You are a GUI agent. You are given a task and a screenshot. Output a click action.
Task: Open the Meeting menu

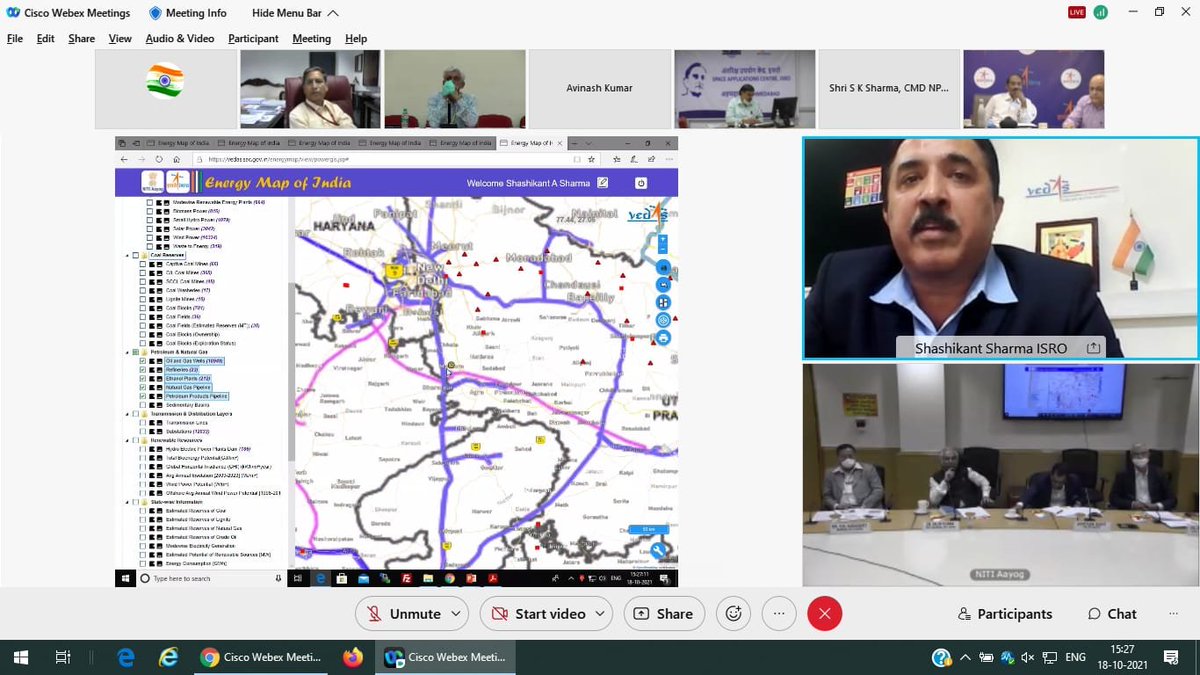[311, 38]
